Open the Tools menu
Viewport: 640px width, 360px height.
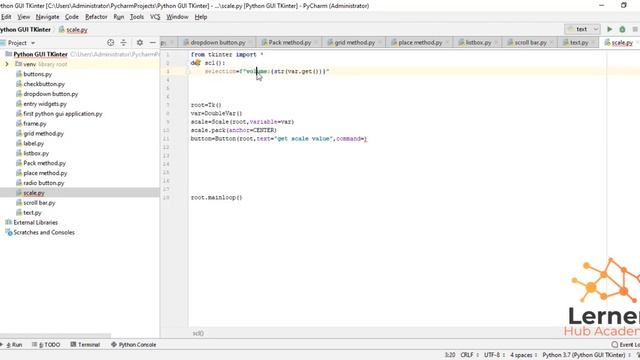pos(137,17)
